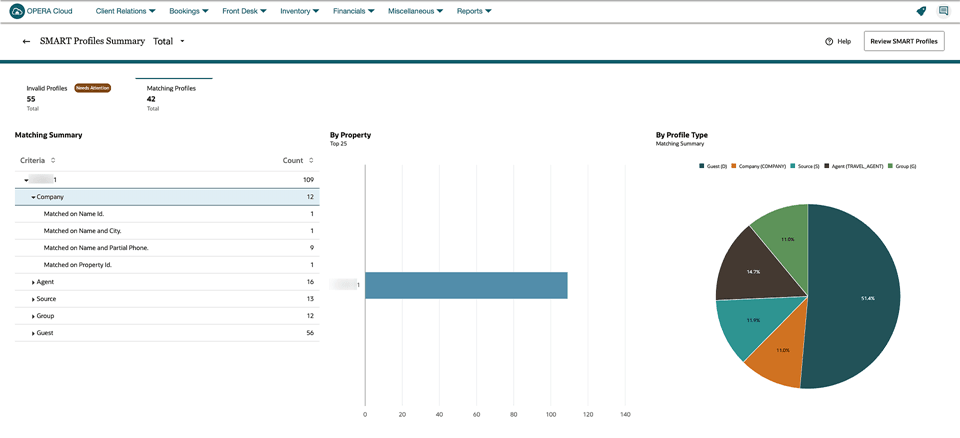Collapse the top property row with 109
This screenshot has width=960, height=438.
point(26,180)
